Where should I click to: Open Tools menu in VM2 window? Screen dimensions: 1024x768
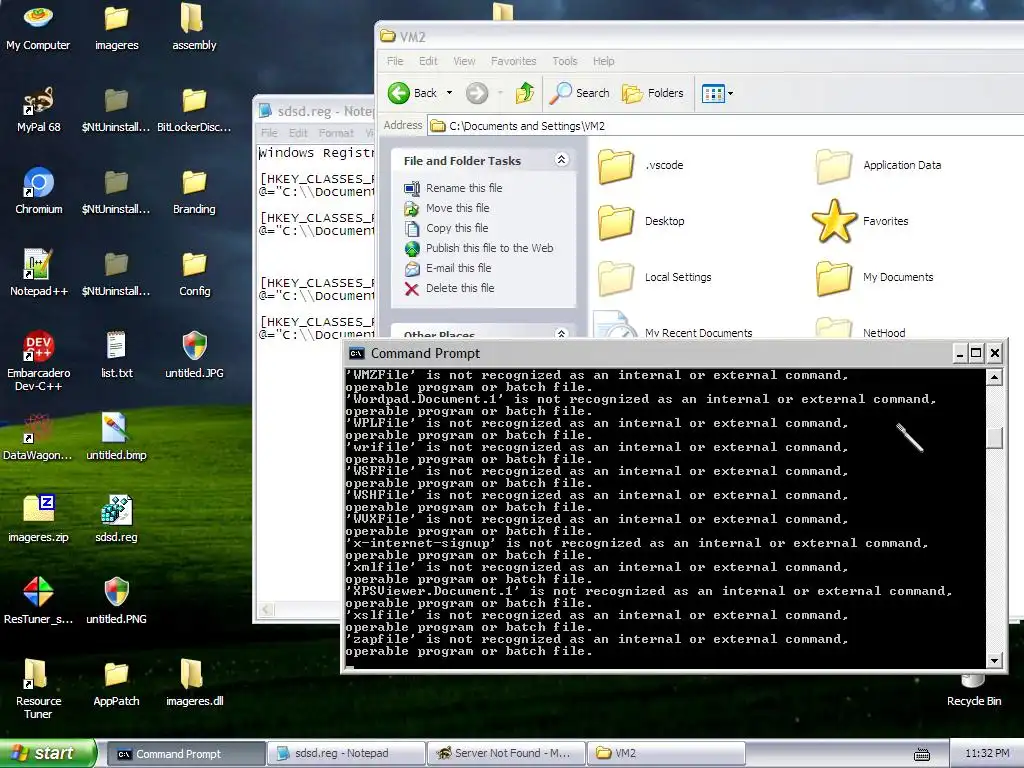pos(565,61)
